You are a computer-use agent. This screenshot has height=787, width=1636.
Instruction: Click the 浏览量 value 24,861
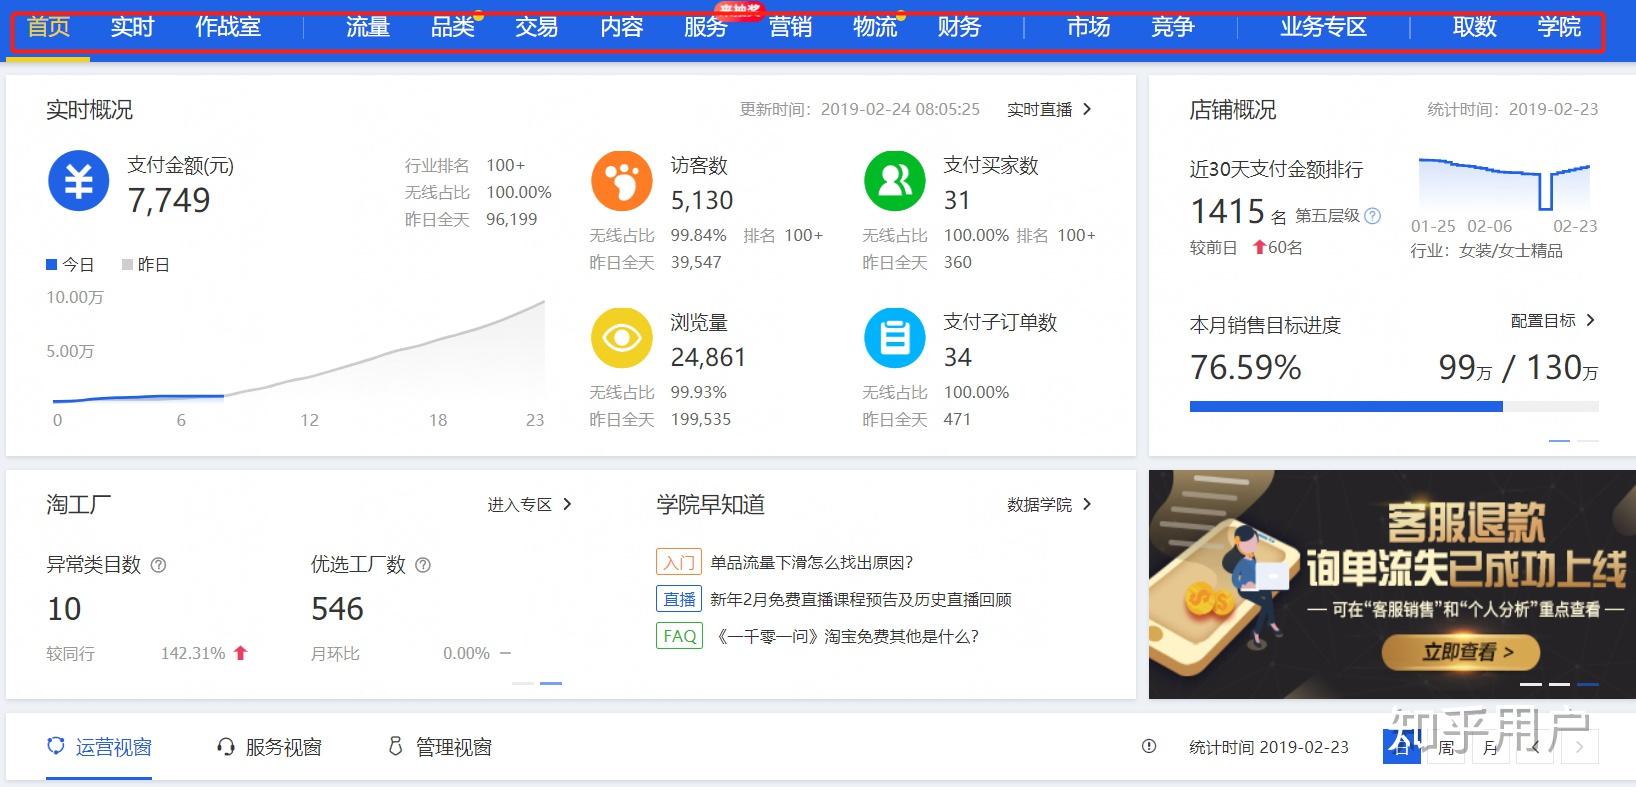tap(708, 357)
